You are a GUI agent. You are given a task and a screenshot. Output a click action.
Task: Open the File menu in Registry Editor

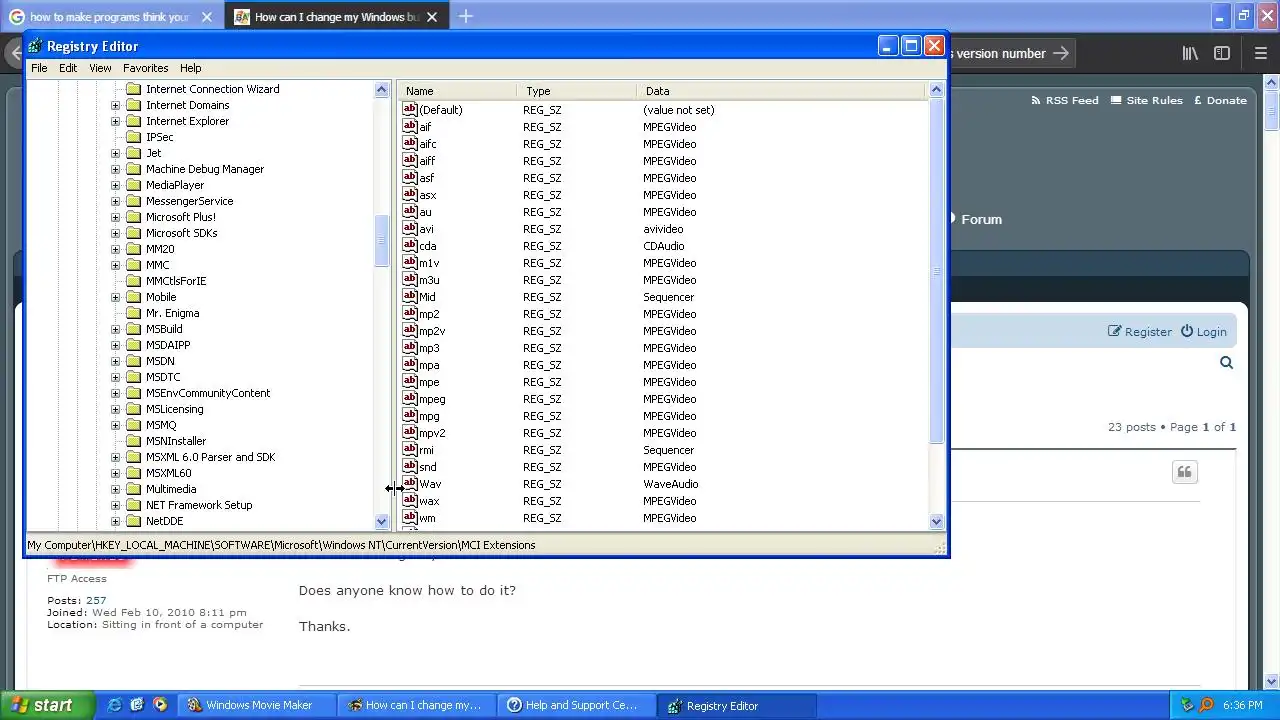(39, 68)
